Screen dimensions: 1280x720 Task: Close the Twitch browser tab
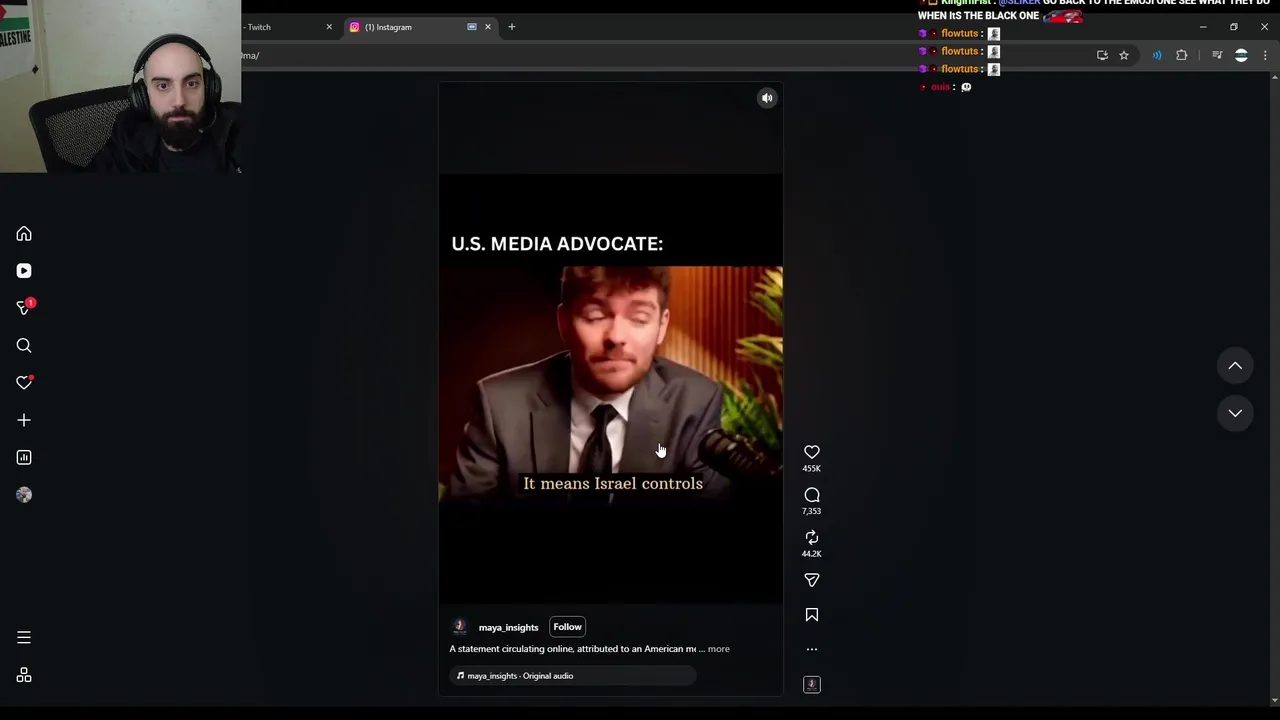pos(329,27)
